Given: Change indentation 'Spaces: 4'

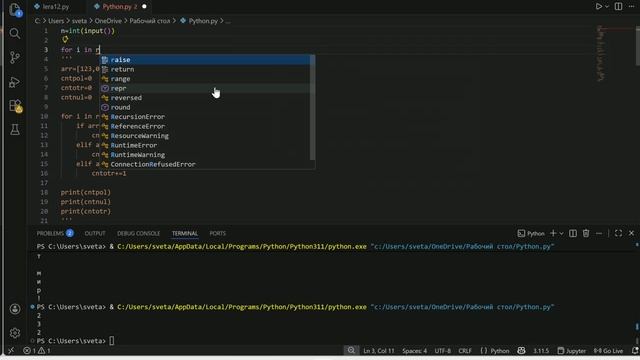Looking at the screenshot, I should (414, 351).
